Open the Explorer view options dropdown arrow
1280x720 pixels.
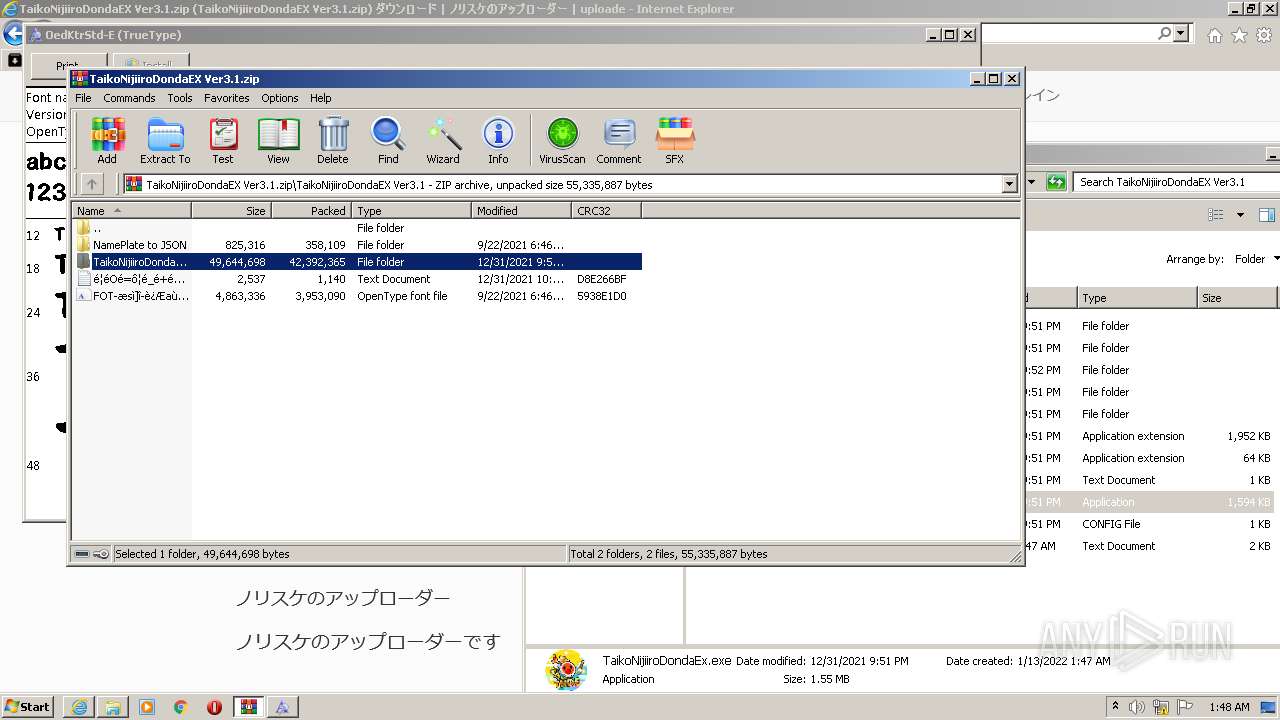[1240, 215]
